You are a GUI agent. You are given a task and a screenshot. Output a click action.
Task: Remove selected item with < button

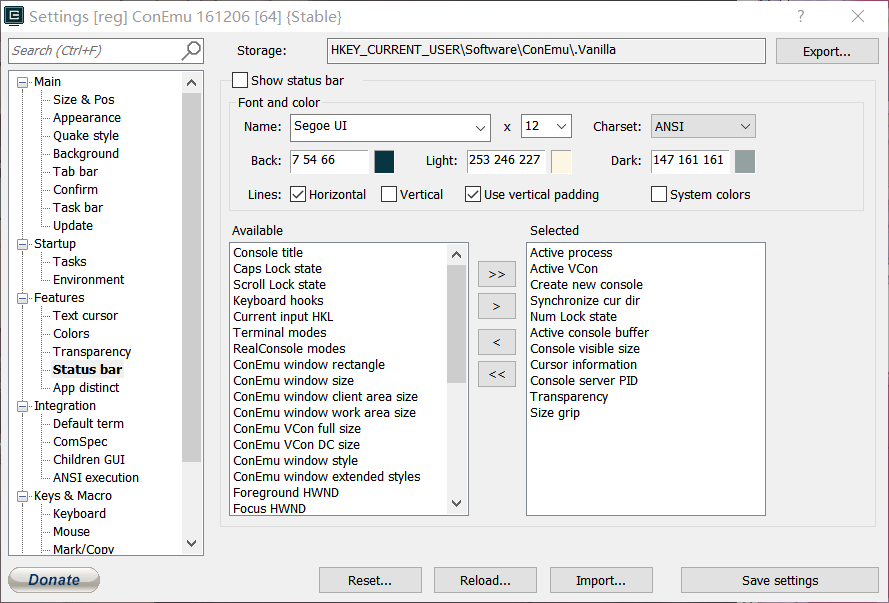(496, 342)
